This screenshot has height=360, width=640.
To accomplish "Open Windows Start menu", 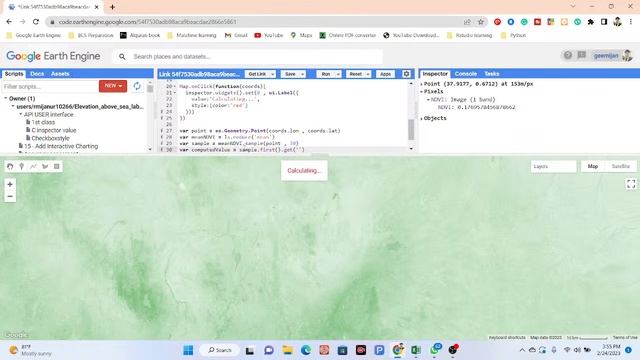I will tap(188, 350).
